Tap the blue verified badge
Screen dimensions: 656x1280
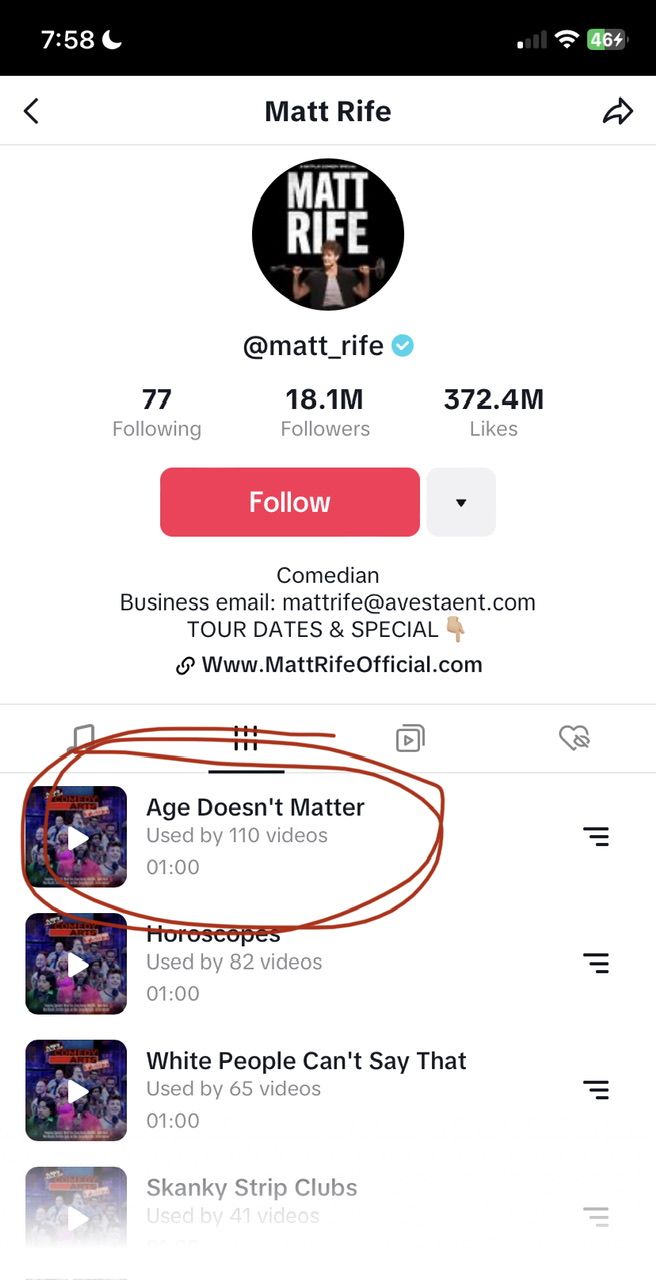tap(402, 346)
